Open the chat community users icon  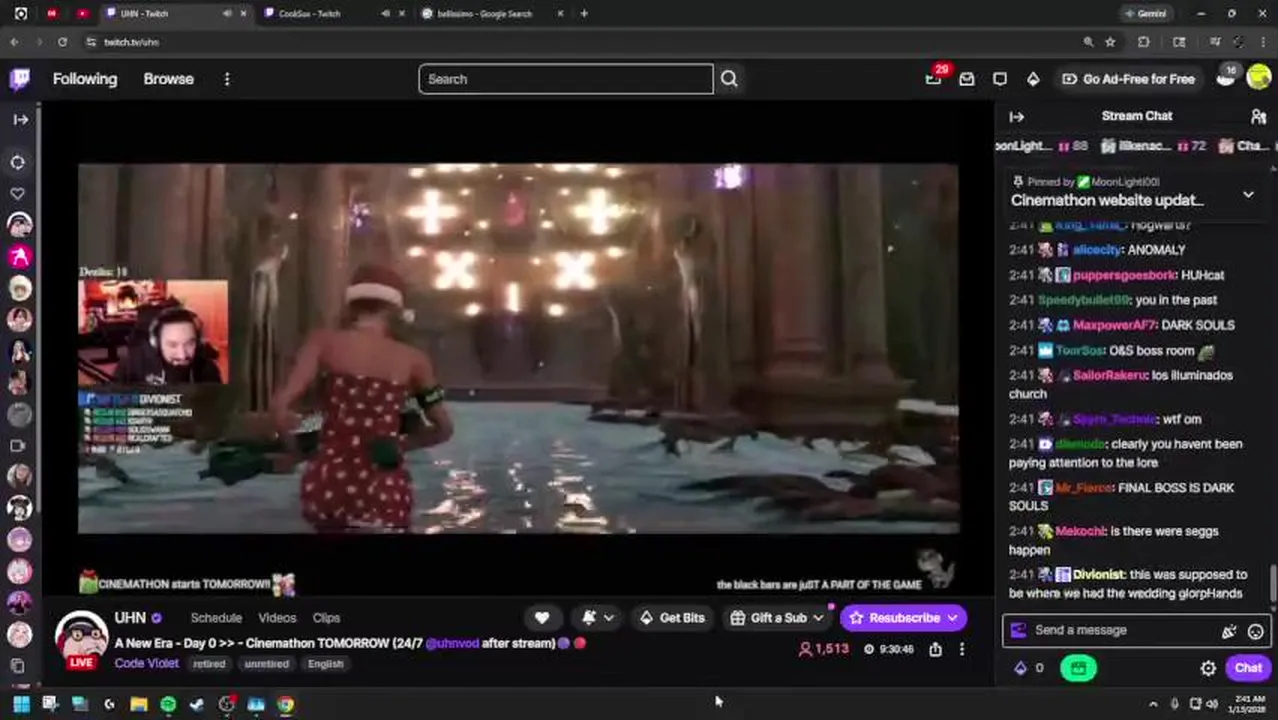1258,117
